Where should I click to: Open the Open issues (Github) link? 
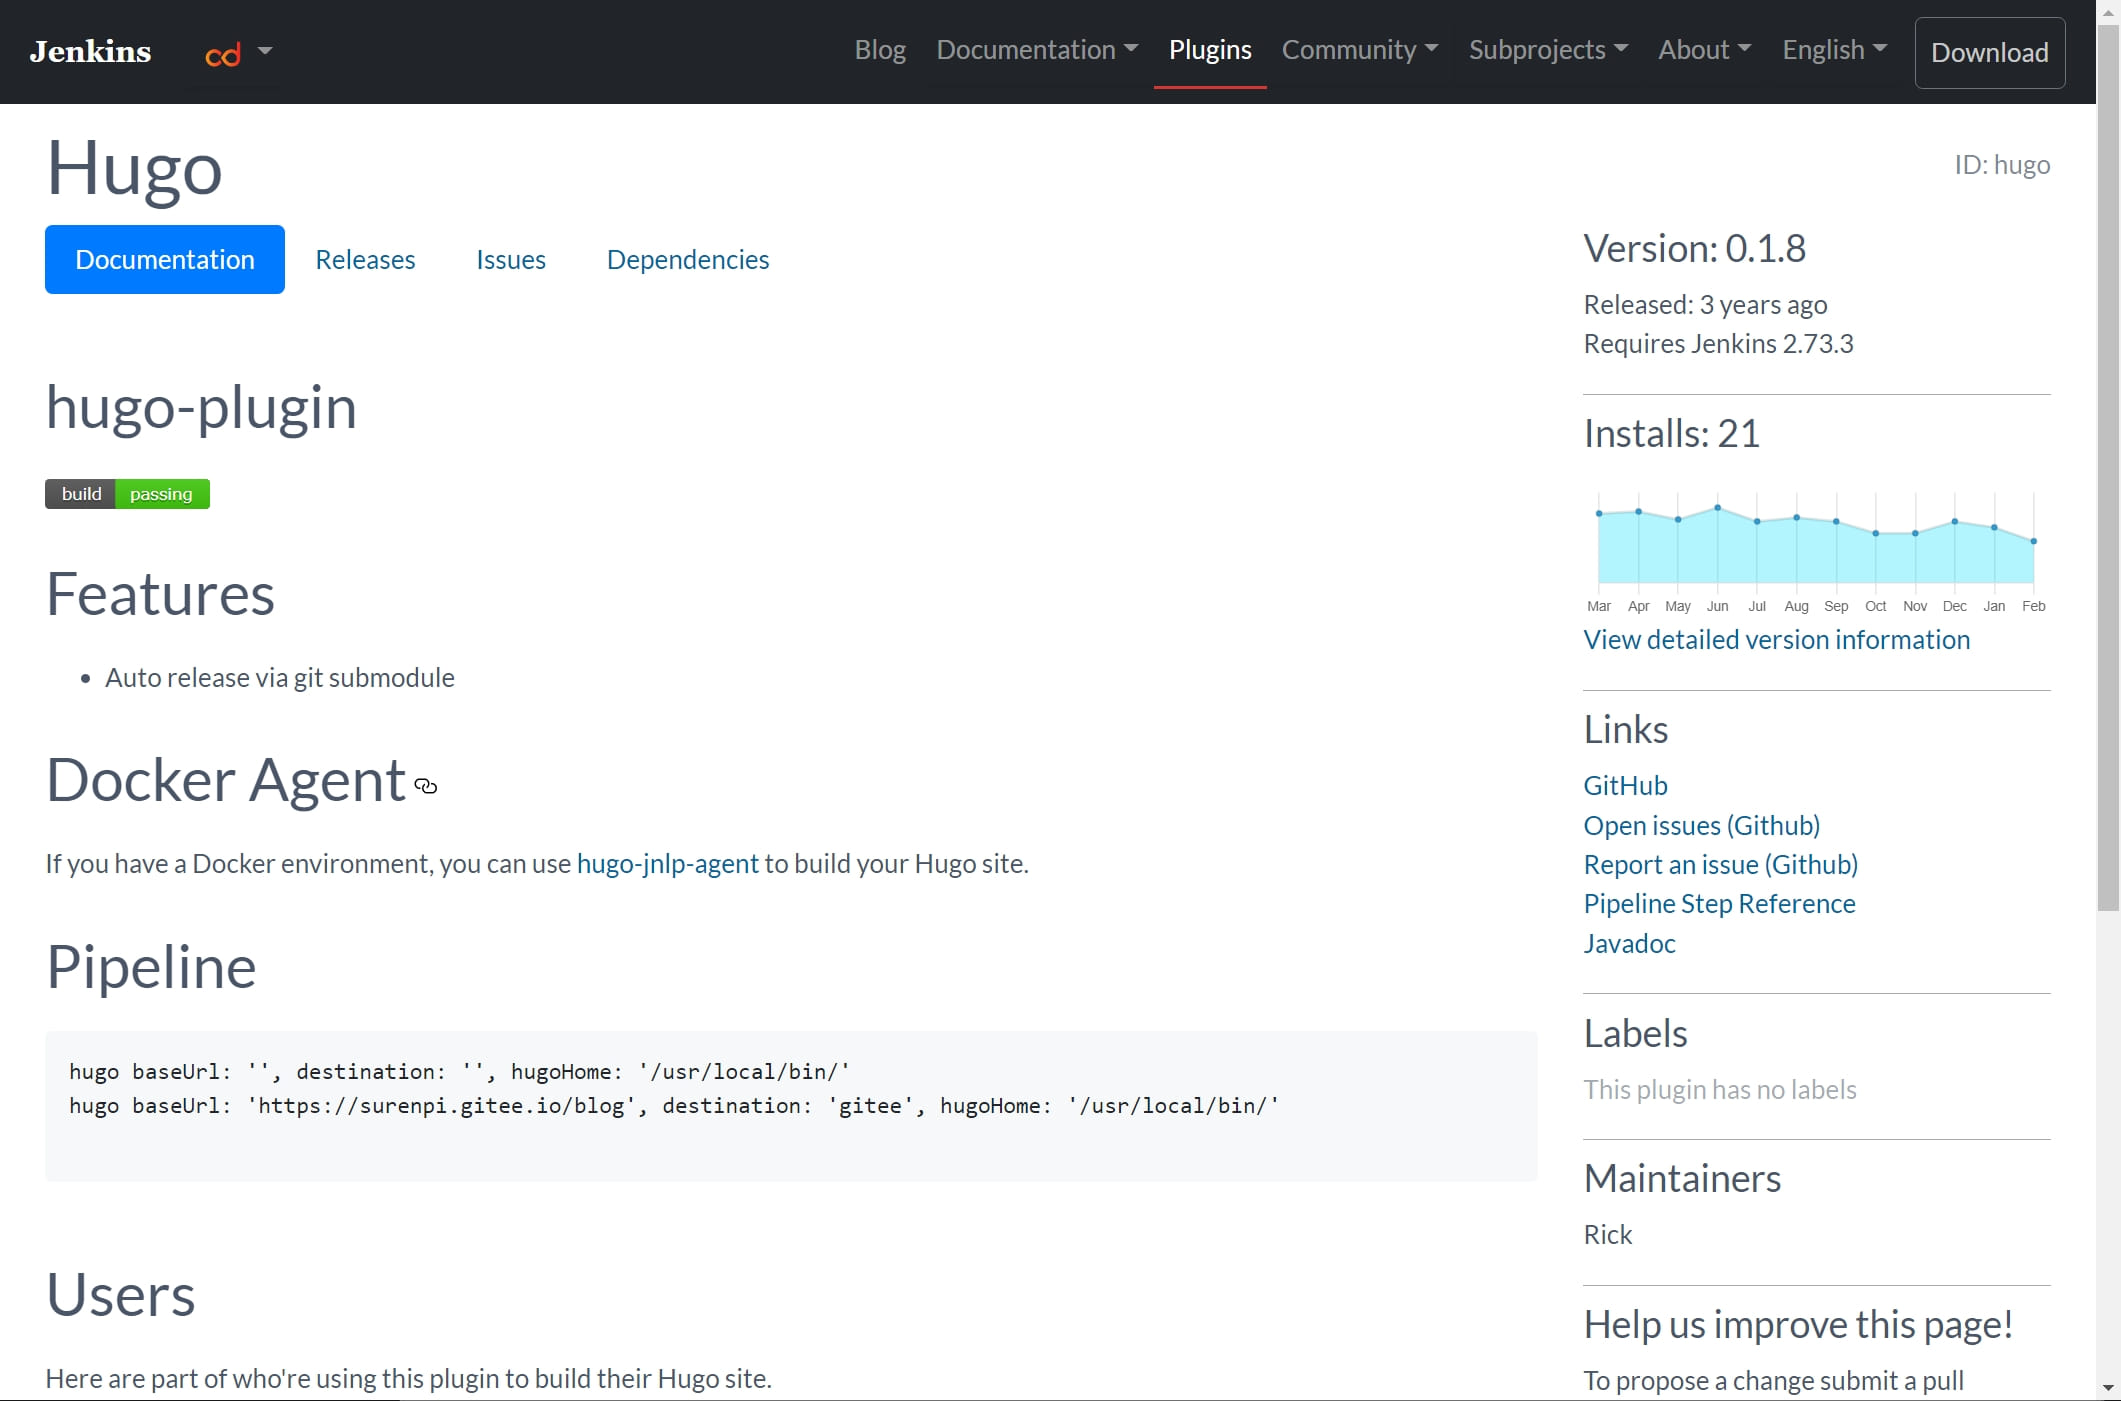(1702, 825)
